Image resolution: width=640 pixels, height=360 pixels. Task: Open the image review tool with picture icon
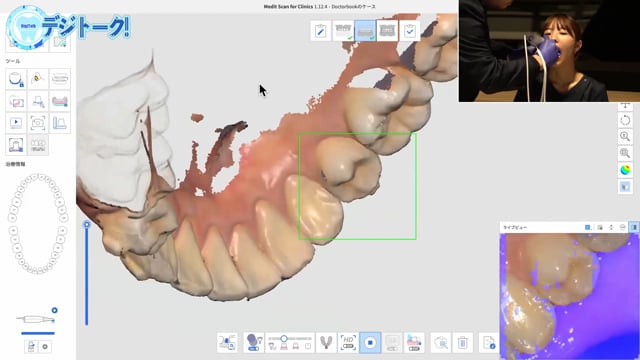pos(16,101)
